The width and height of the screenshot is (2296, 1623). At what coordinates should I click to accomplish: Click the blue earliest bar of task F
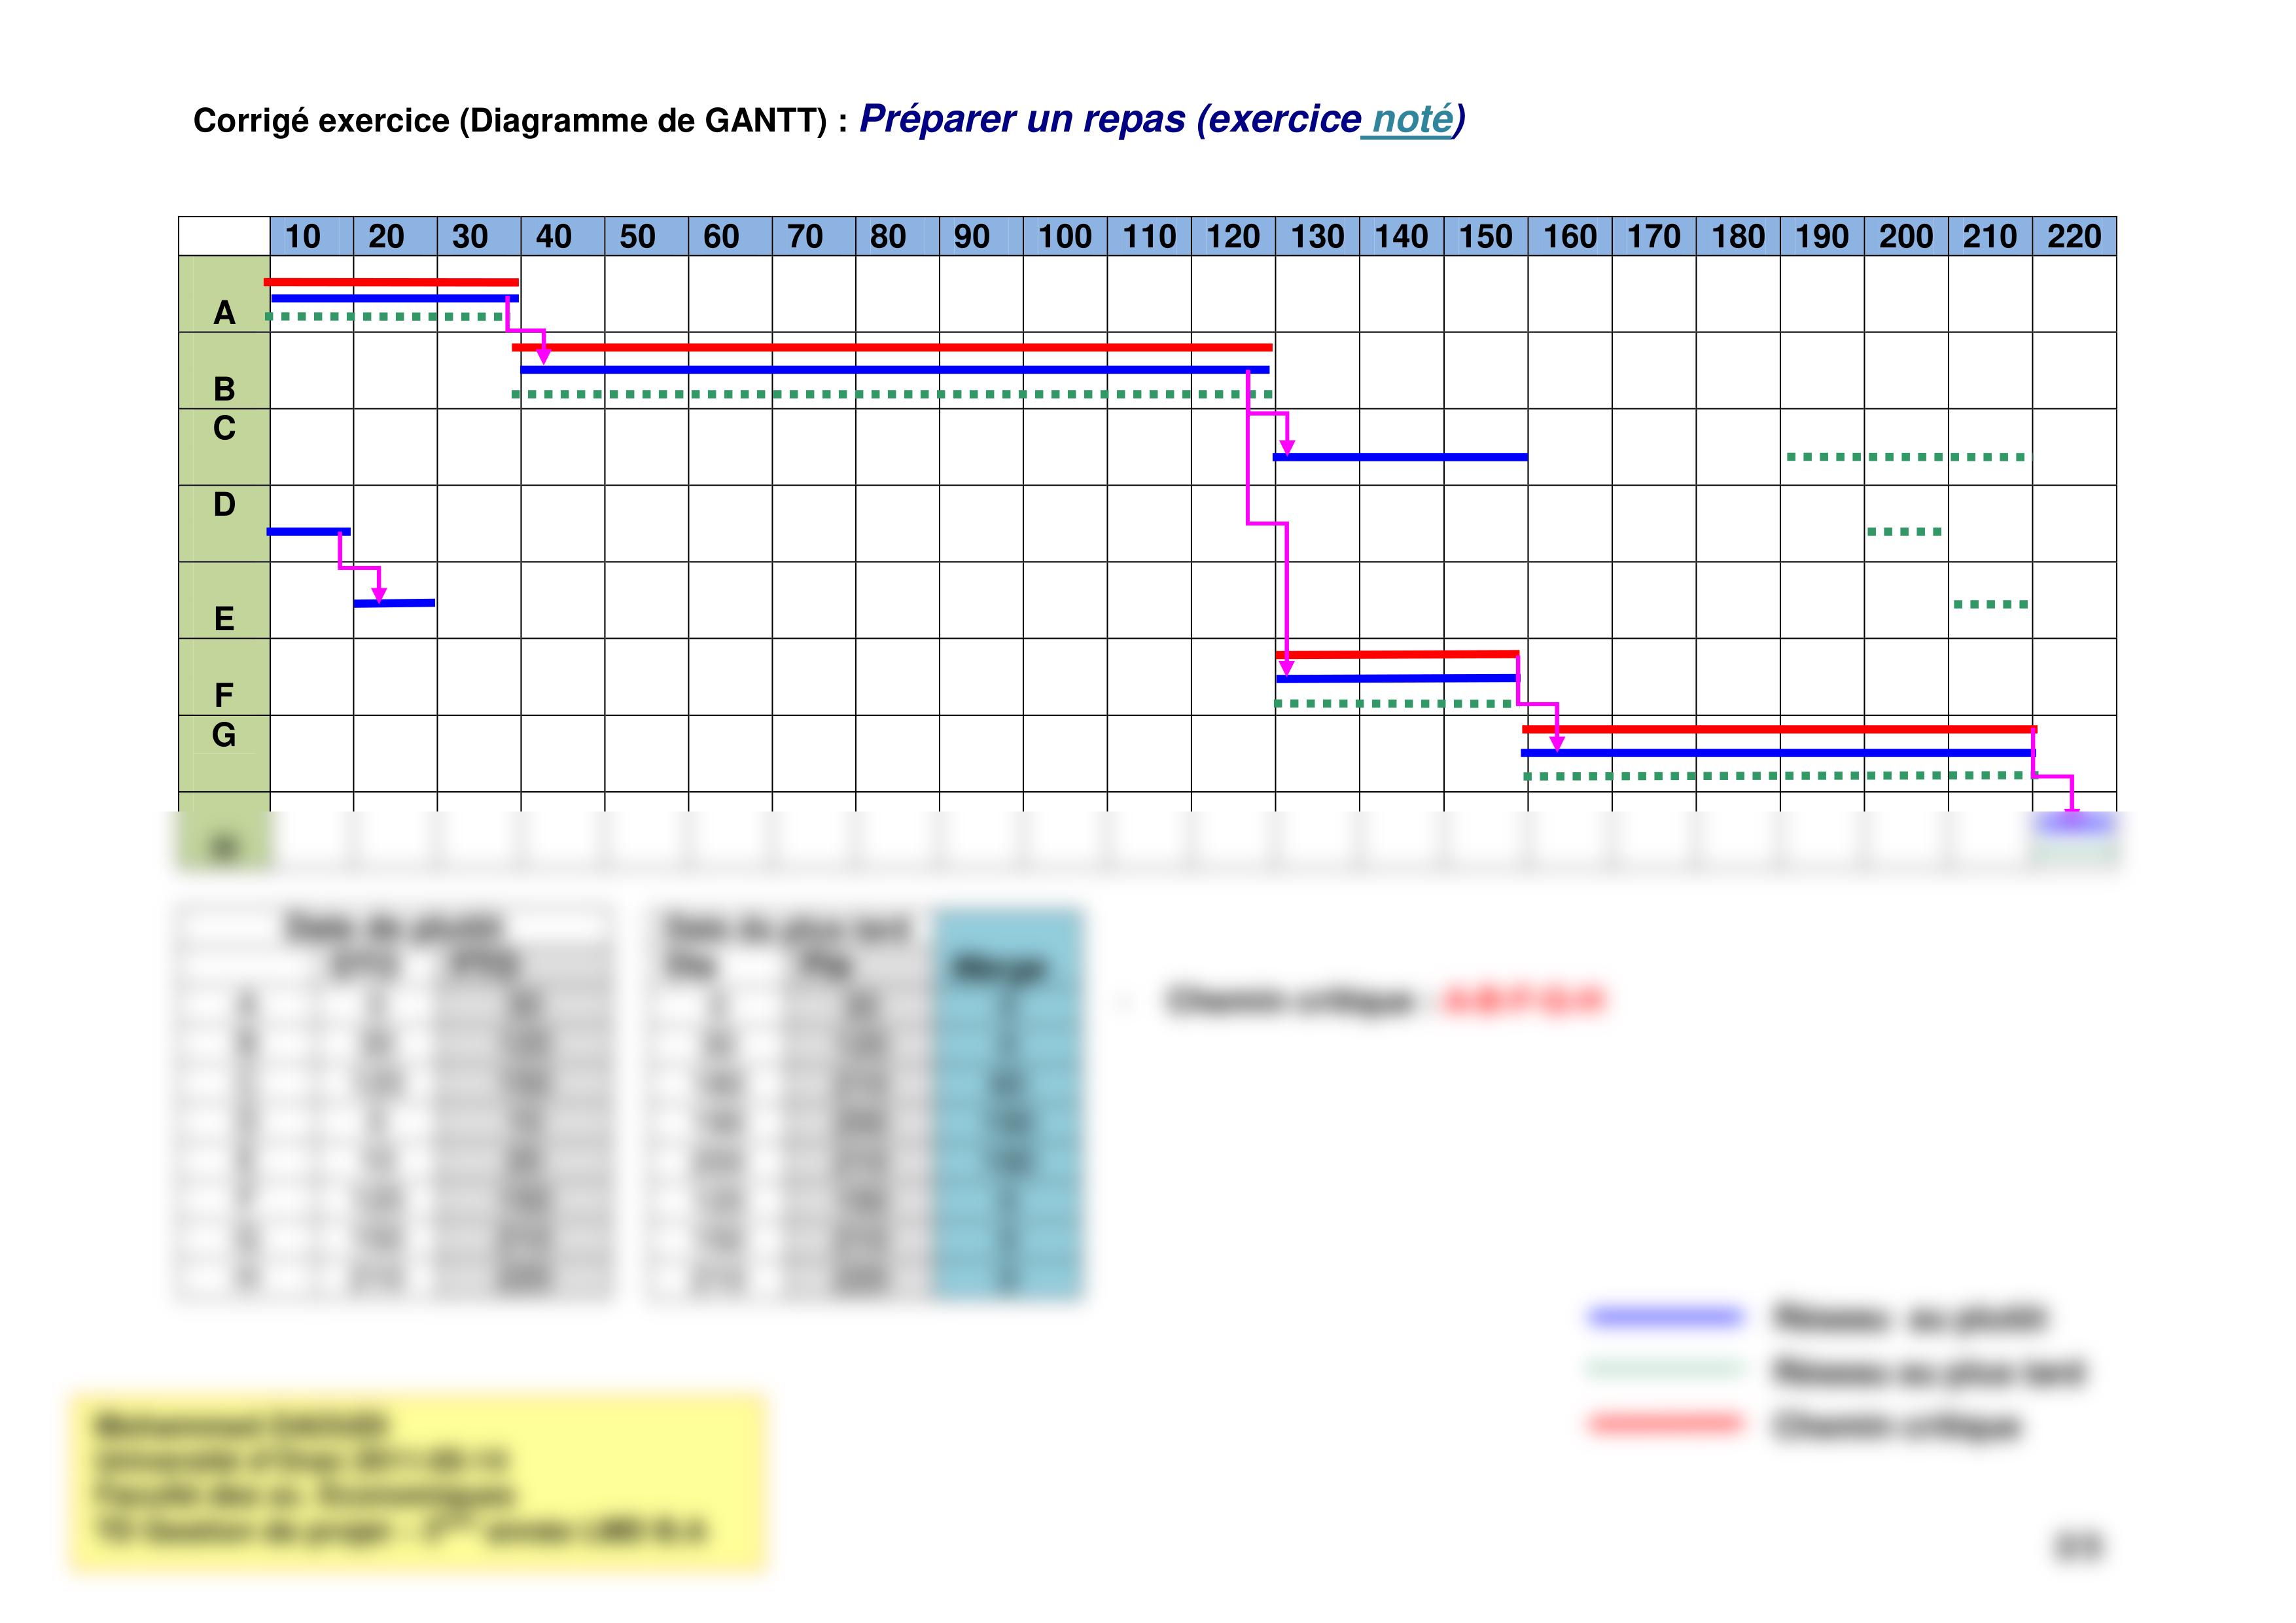[1397, 678]
